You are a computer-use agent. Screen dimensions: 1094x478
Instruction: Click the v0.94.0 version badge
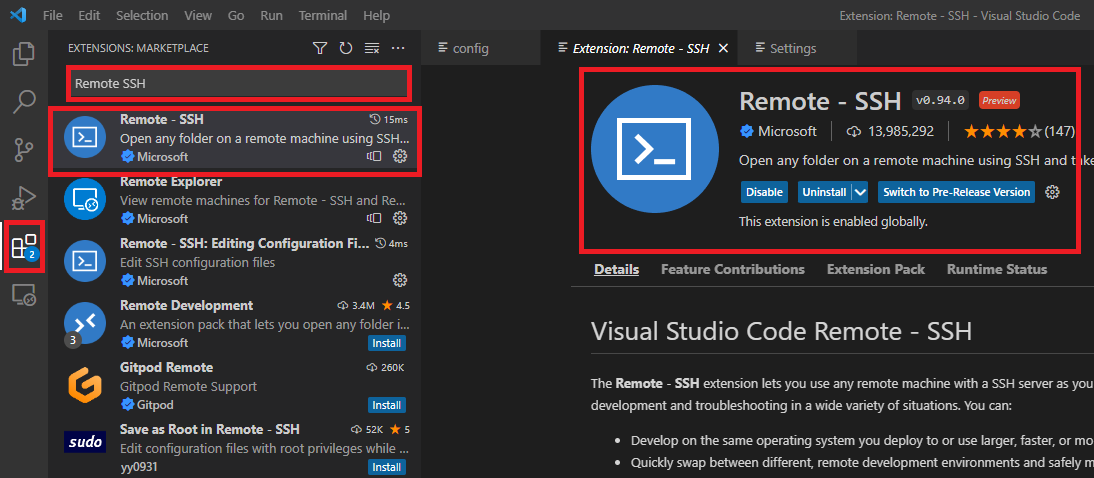pos(941,100)
